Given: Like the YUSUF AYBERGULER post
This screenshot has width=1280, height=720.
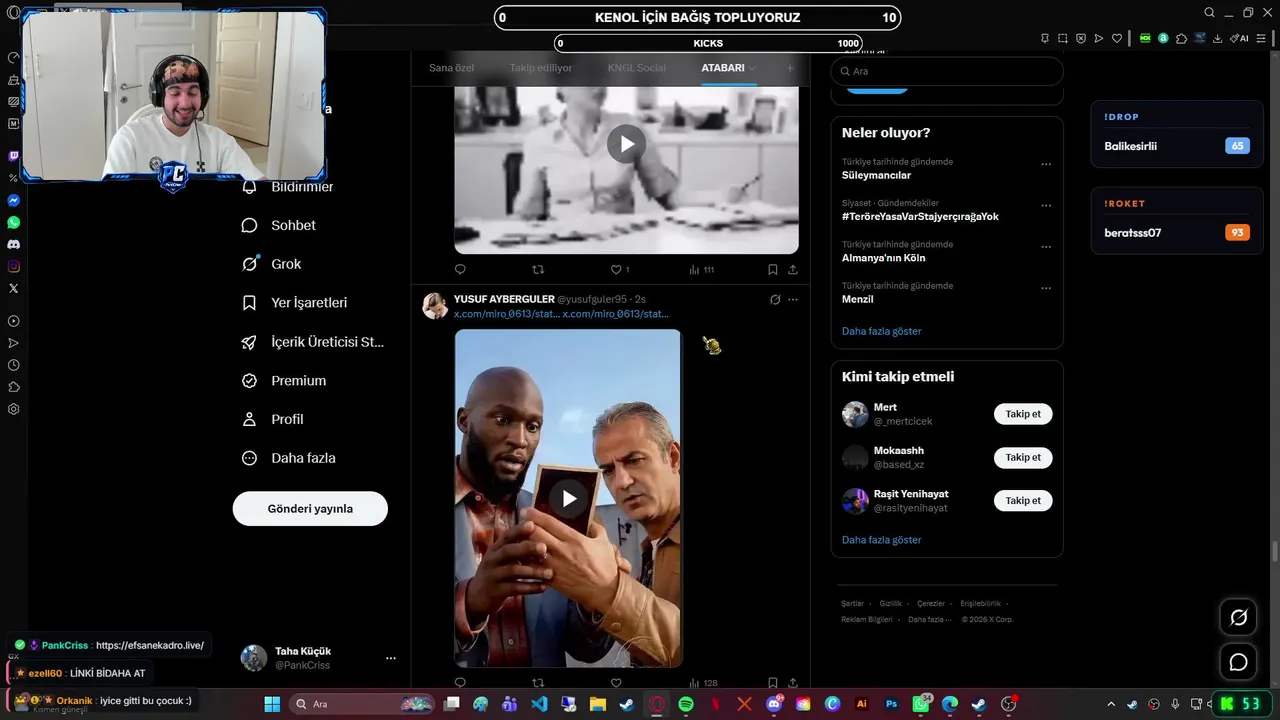Looking at the screenshot, I should (616, 683).
